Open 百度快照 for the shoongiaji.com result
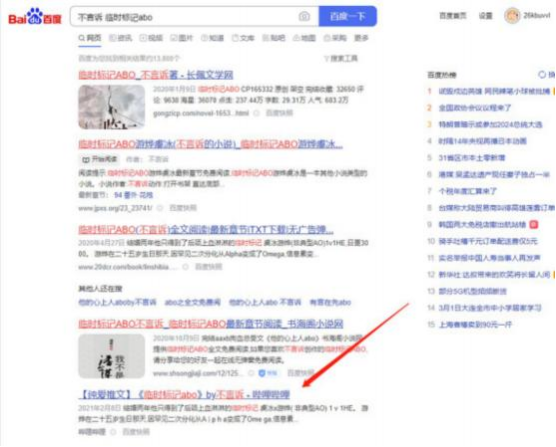 point(300,373)
